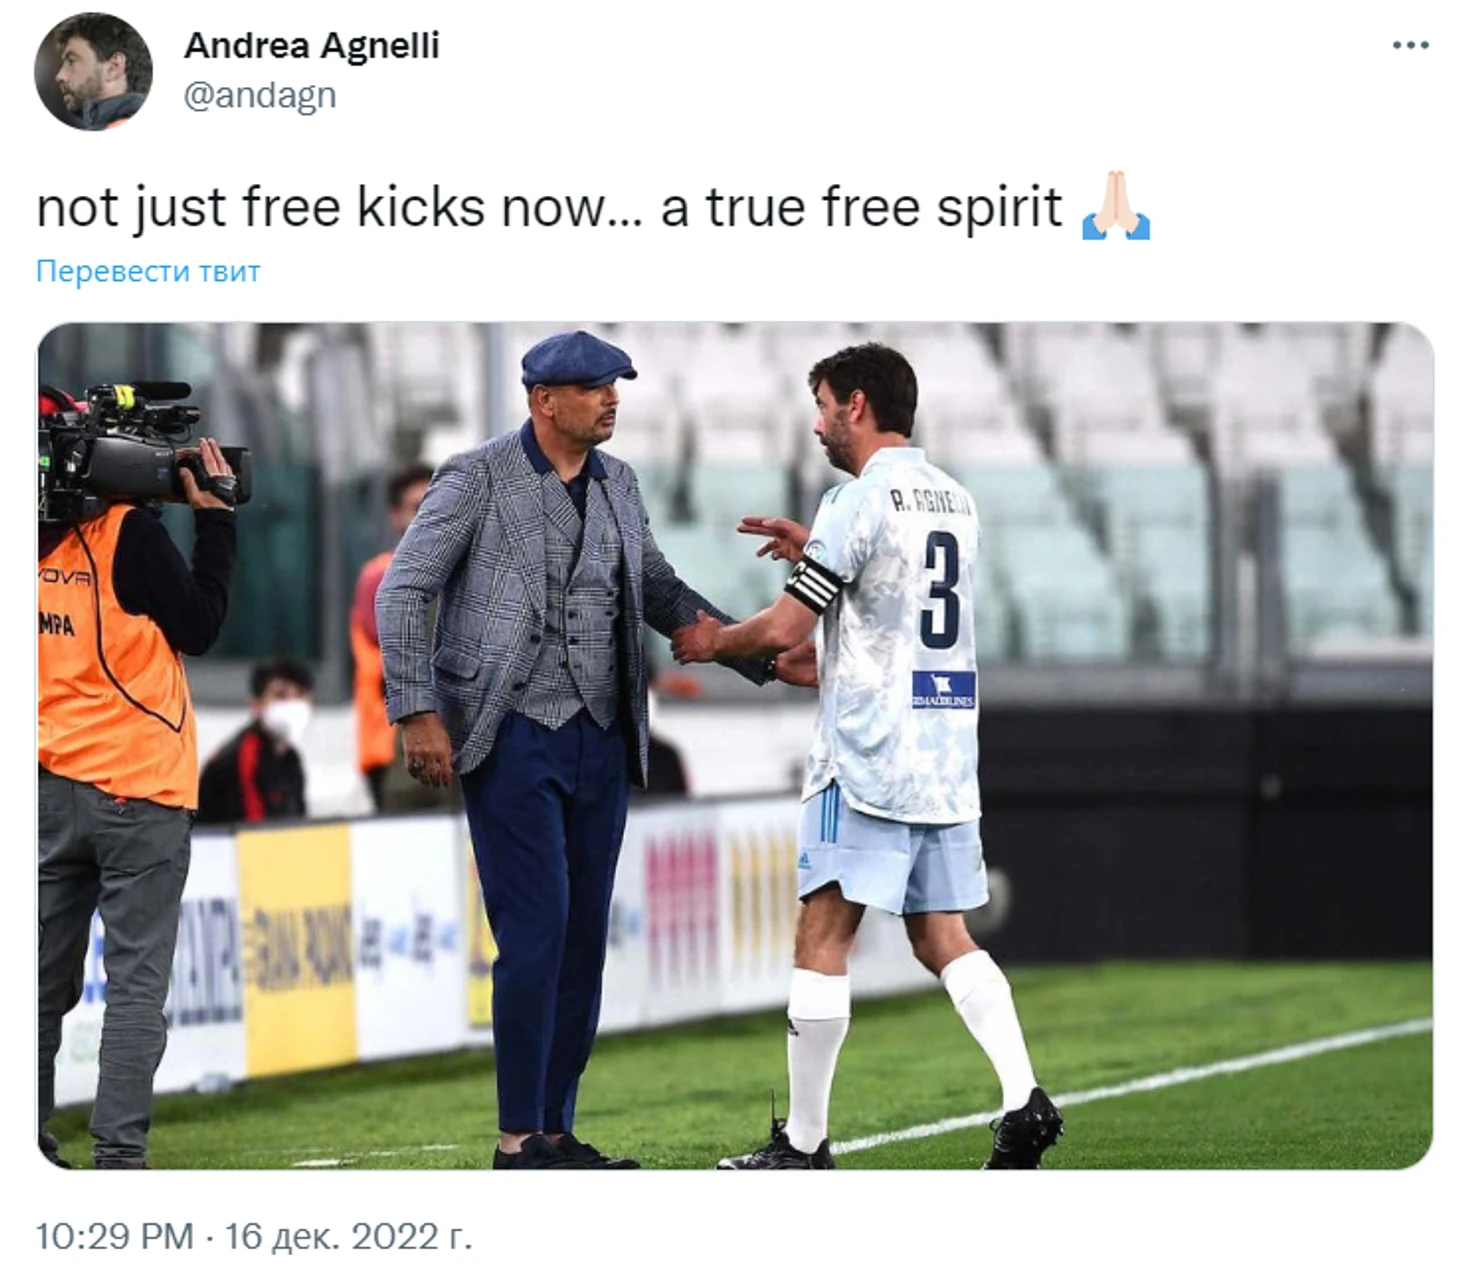Open the attached tweet photo
The height and width of the screenshot is (1272, 1460).
(x=735, y=745)
